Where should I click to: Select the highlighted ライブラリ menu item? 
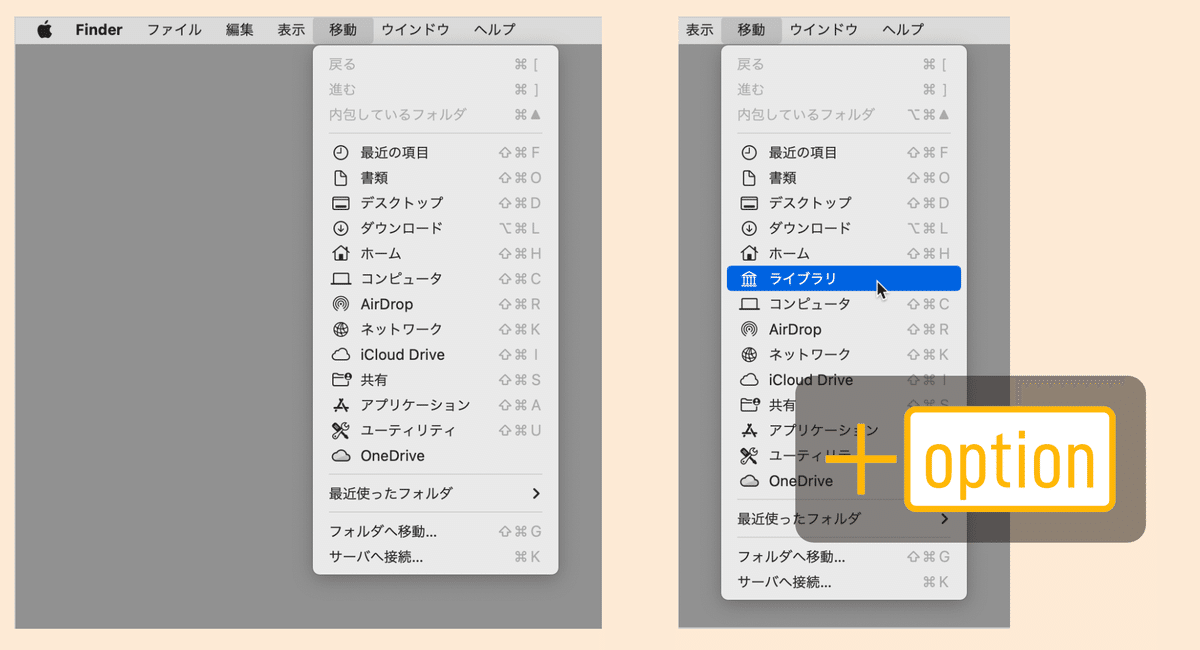click(x=843, y=278)
